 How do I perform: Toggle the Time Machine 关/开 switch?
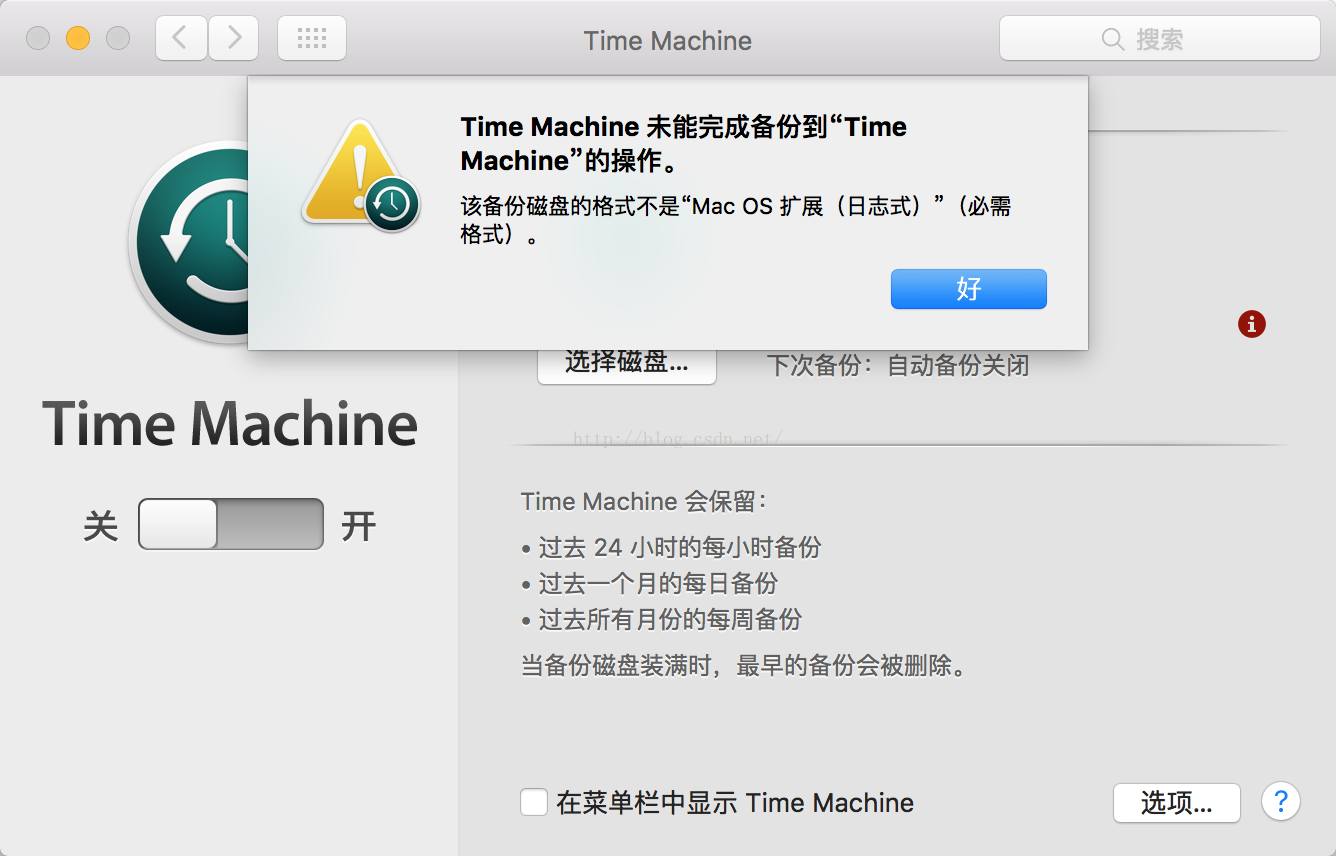[231, 524]
